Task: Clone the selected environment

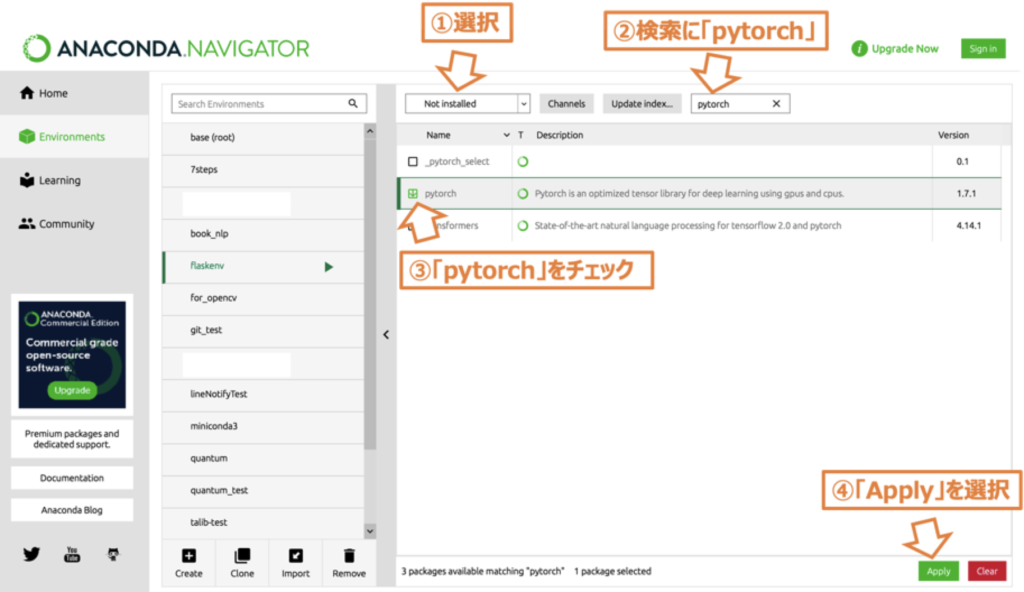Action: click(x=242, y=563)
